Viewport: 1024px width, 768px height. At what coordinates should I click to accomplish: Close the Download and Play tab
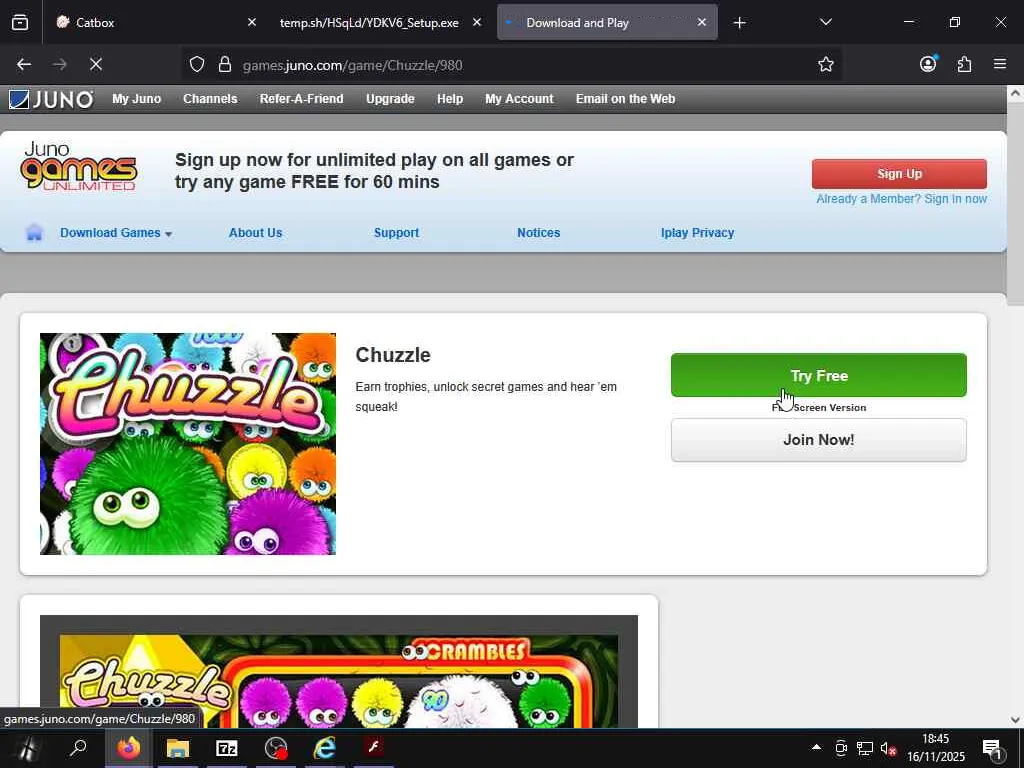tap(702, 22)
